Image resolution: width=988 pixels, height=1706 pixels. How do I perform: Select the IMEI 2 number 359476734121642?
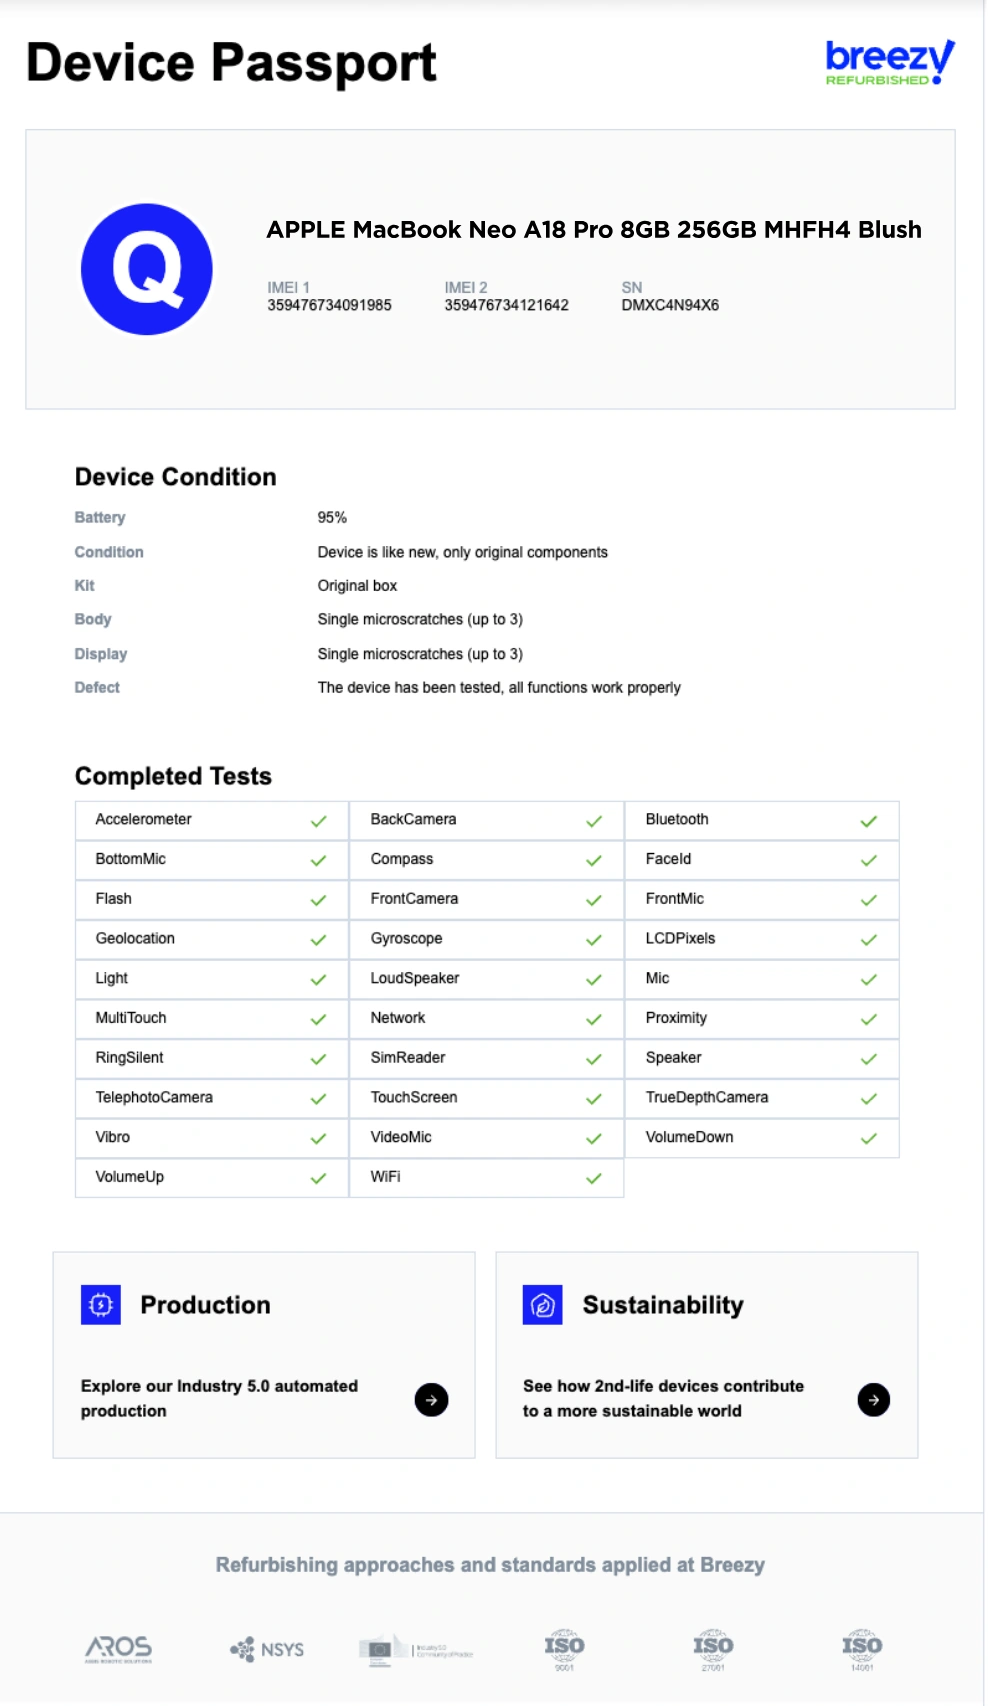506,305
